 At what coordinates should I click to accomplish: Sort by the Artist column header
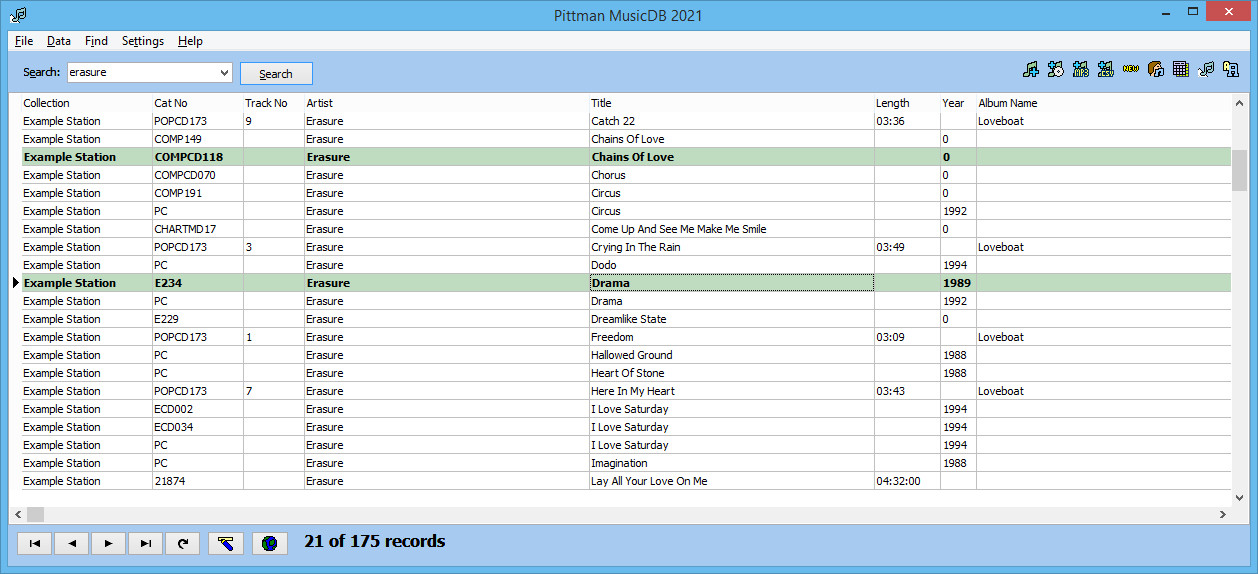pos(446,103)
